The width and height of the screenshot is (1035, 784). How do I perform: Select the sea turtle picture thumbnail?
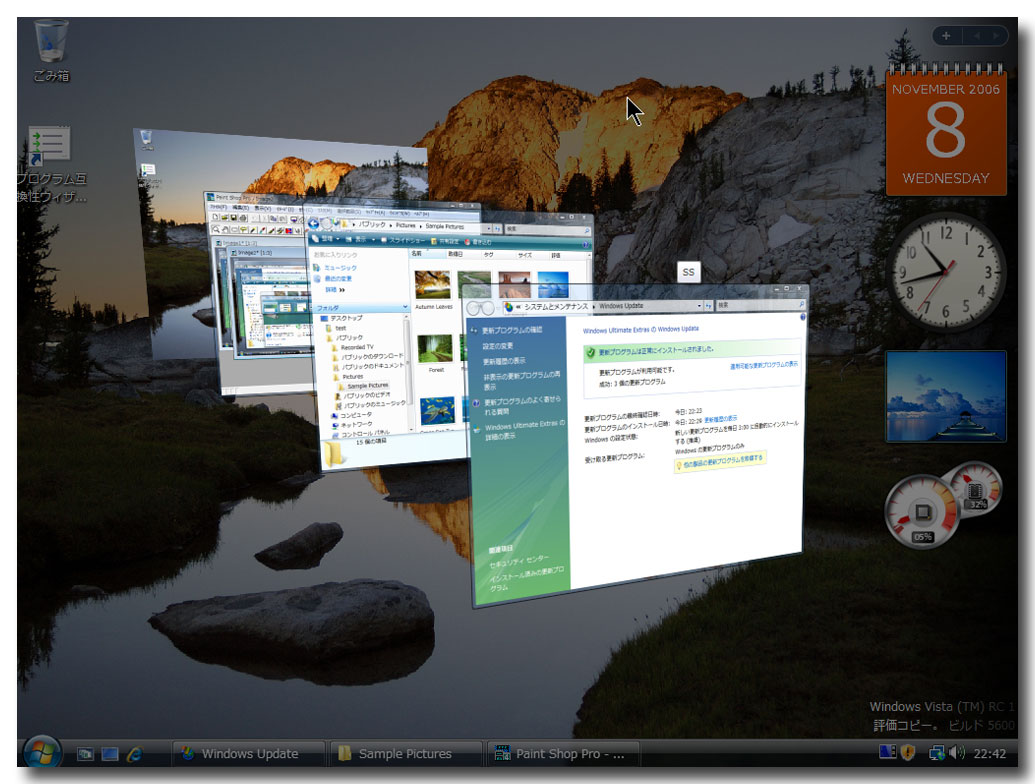tap(437, 411)
